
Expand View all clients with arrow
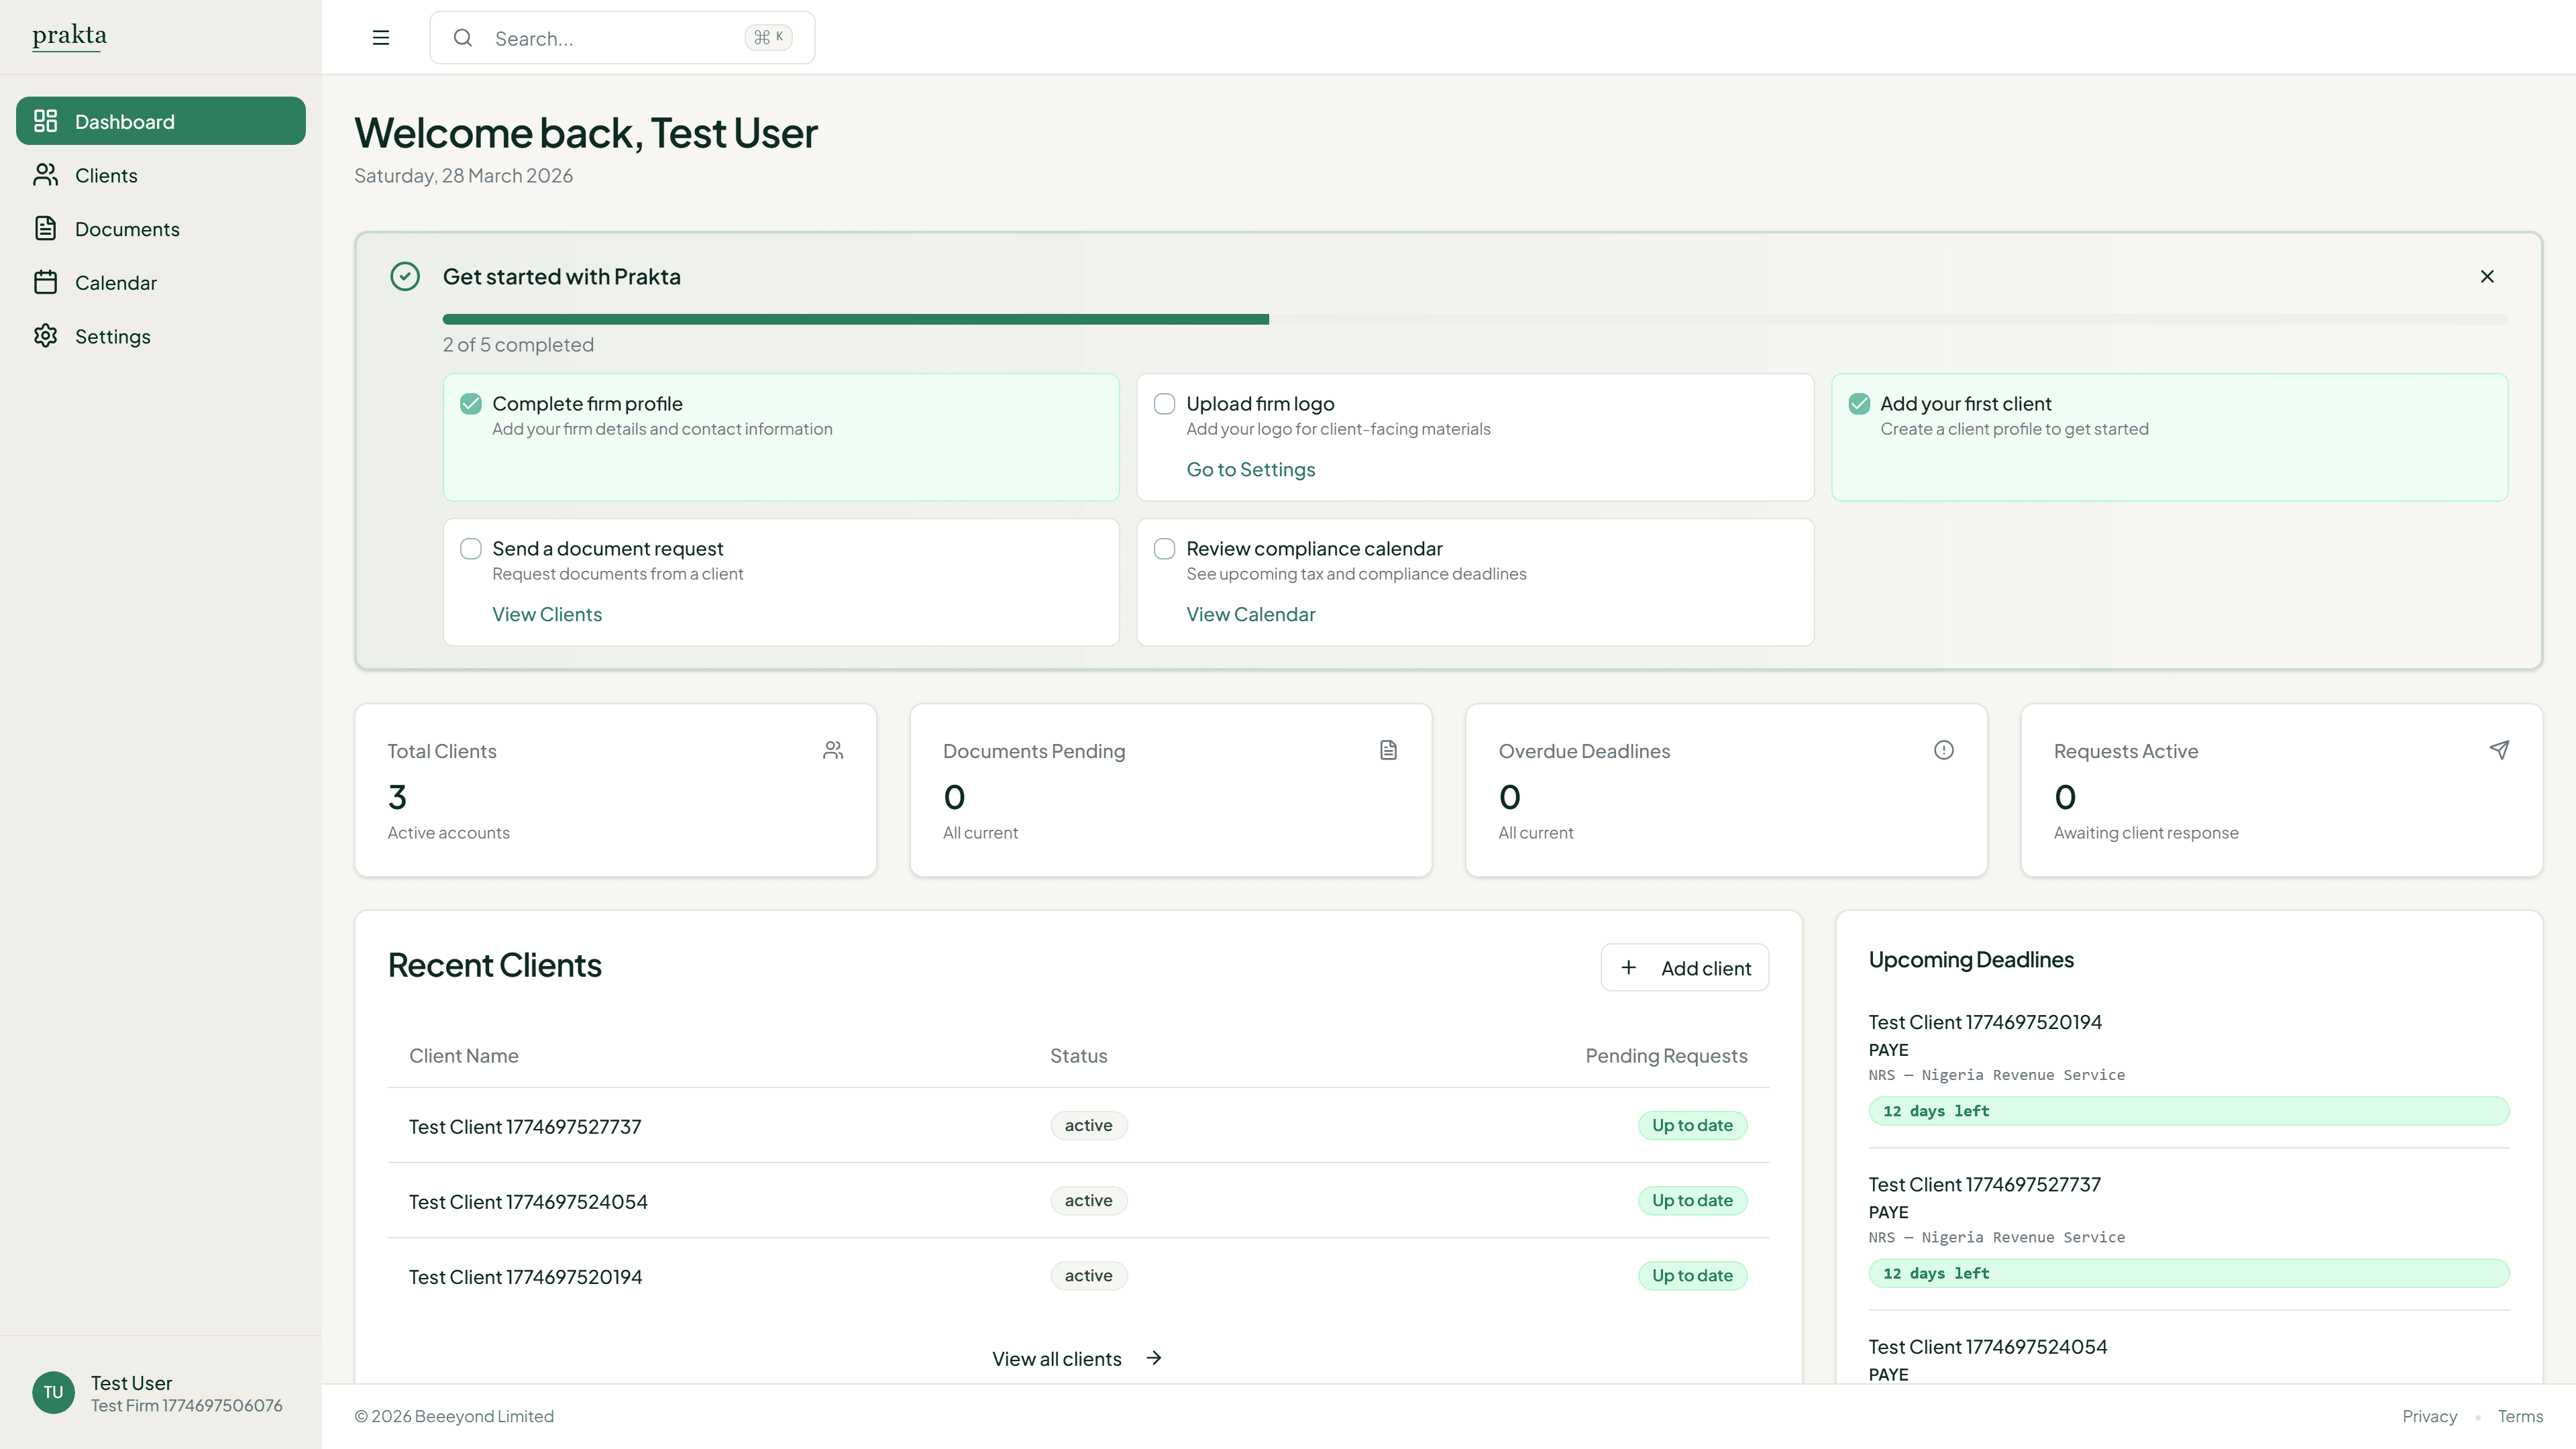[1077, 1358]
